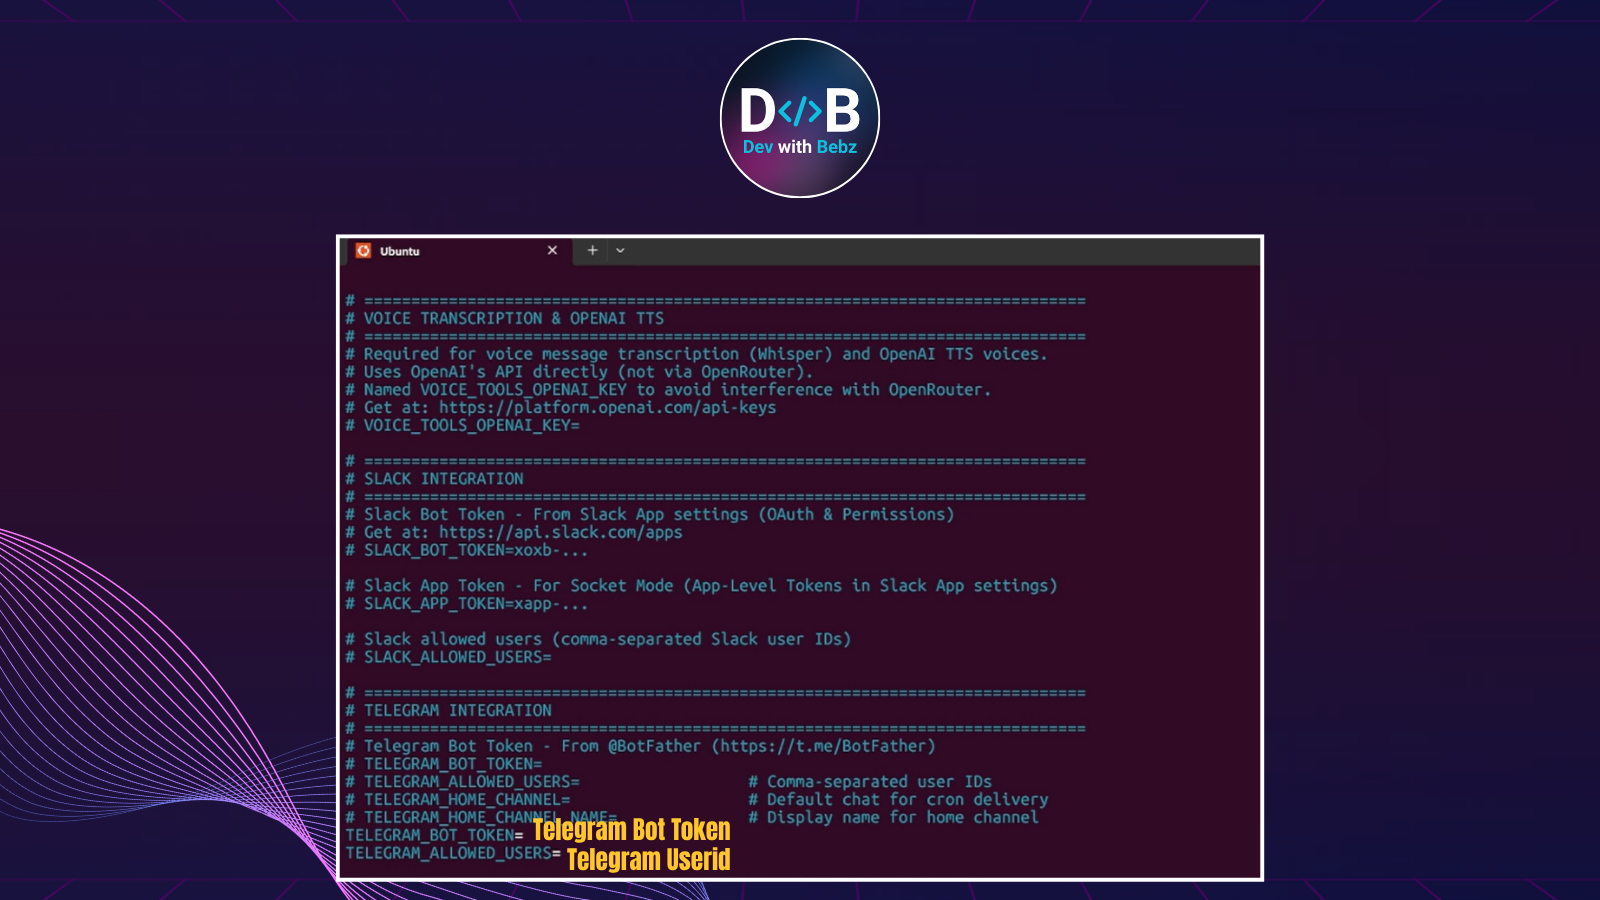Open the platform.openai.com/api-keys URL

pos(607,408)
